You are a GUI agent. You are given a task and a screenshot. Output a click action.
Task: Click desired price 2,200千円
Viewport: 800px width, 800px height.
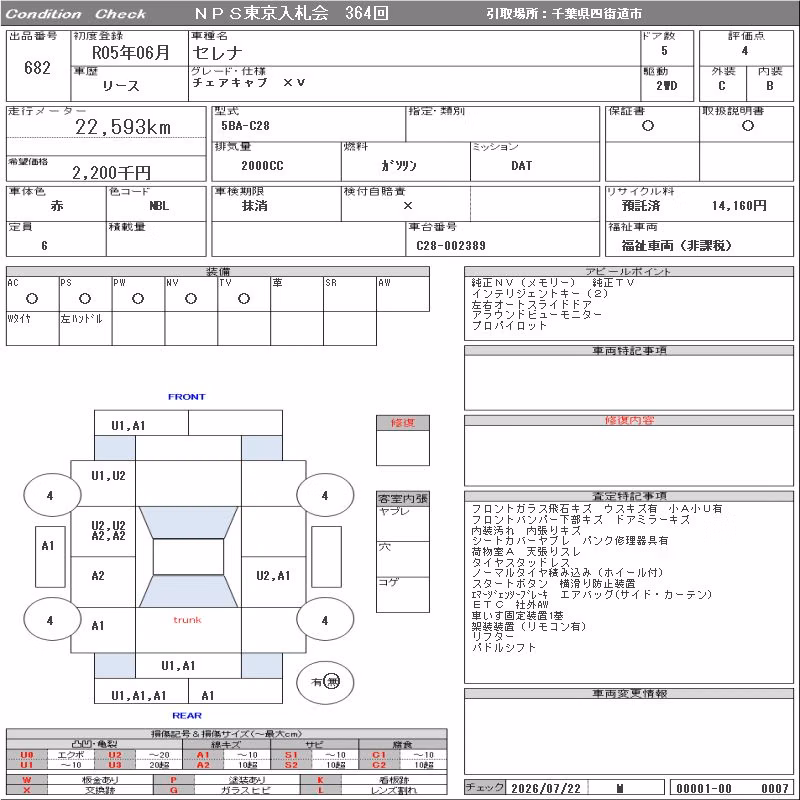coord(111,173)
